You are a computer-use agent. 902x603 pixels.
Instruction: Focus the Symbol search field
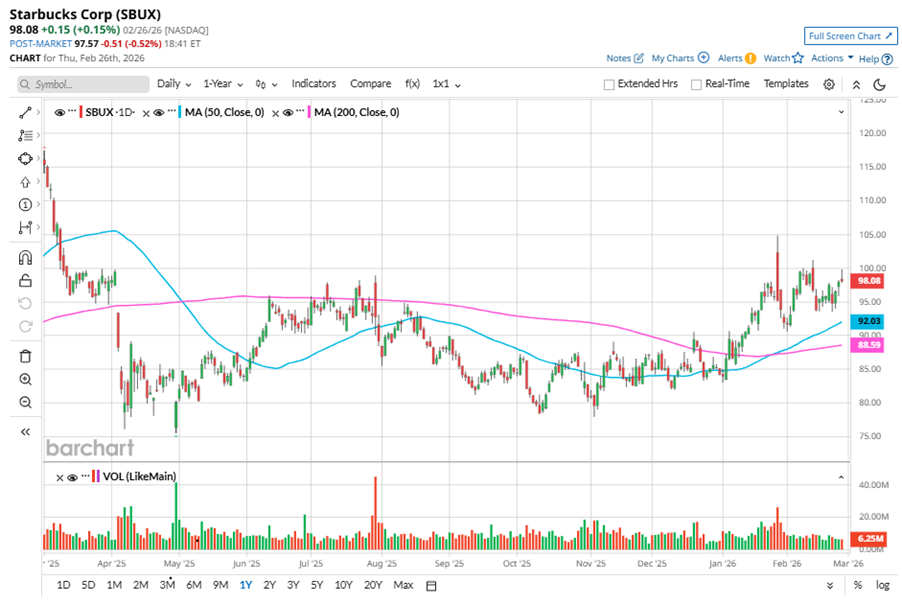(x=83, y=85)
